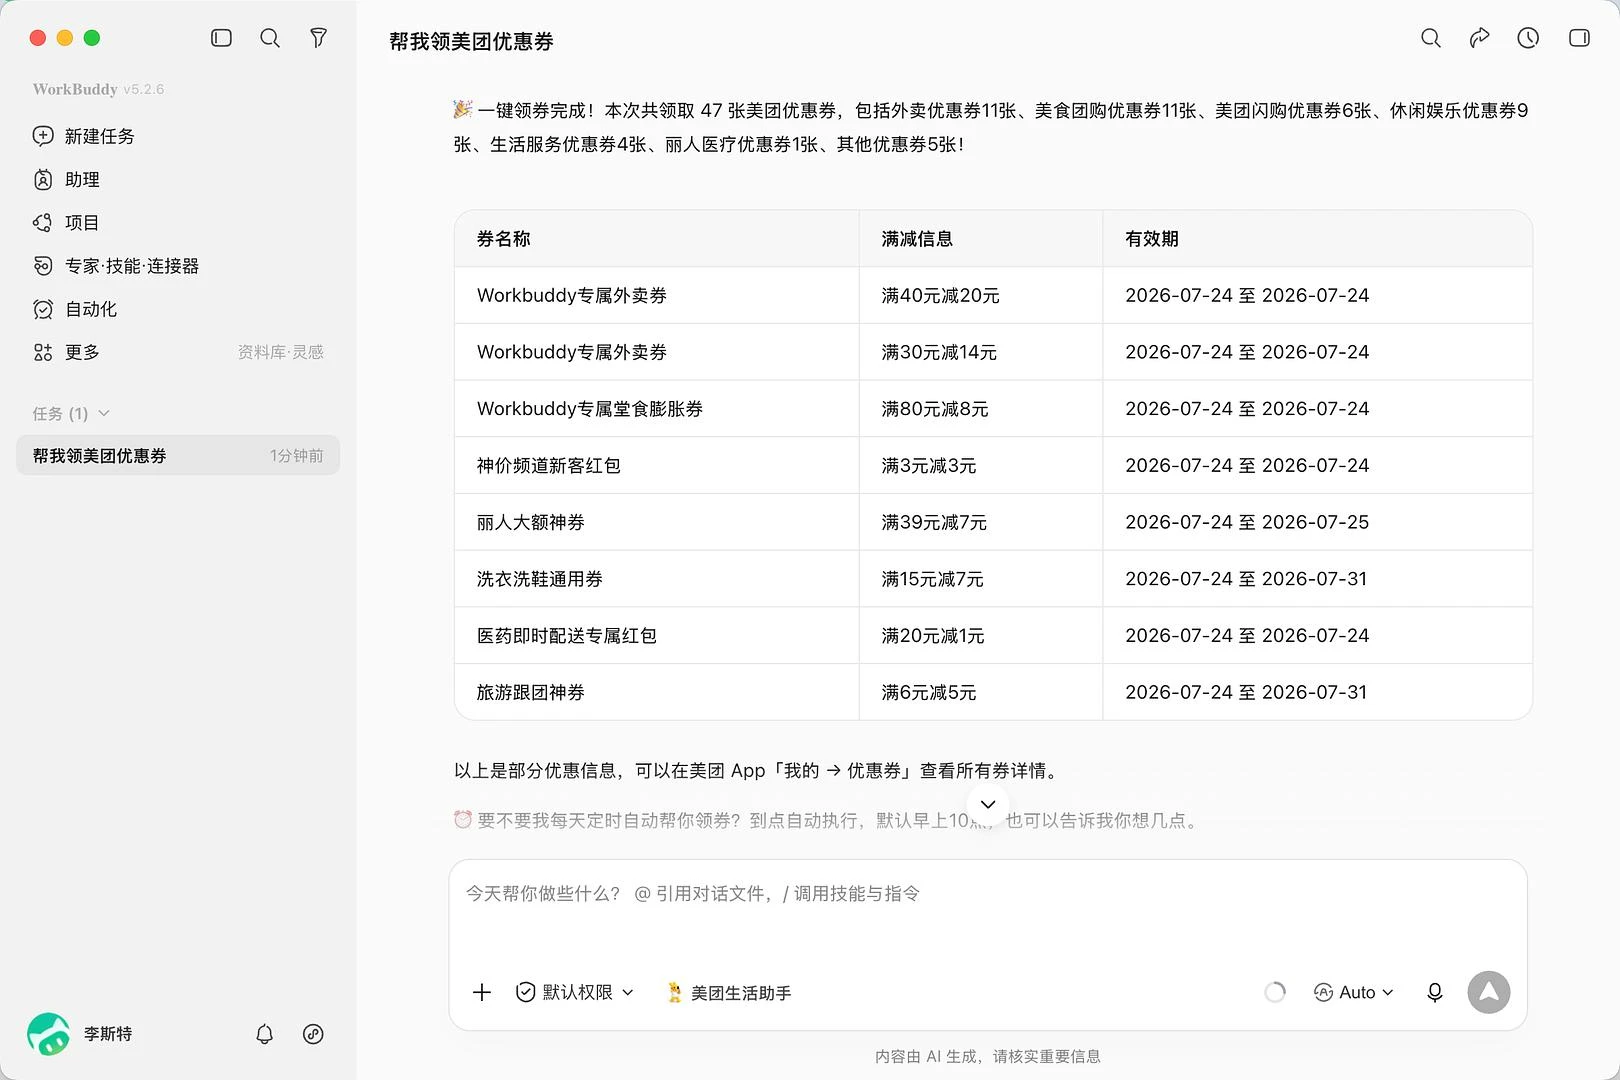
Task: Click the conversation title 帮我领美团优惠券 in header
Action: [x=471, y=41]
